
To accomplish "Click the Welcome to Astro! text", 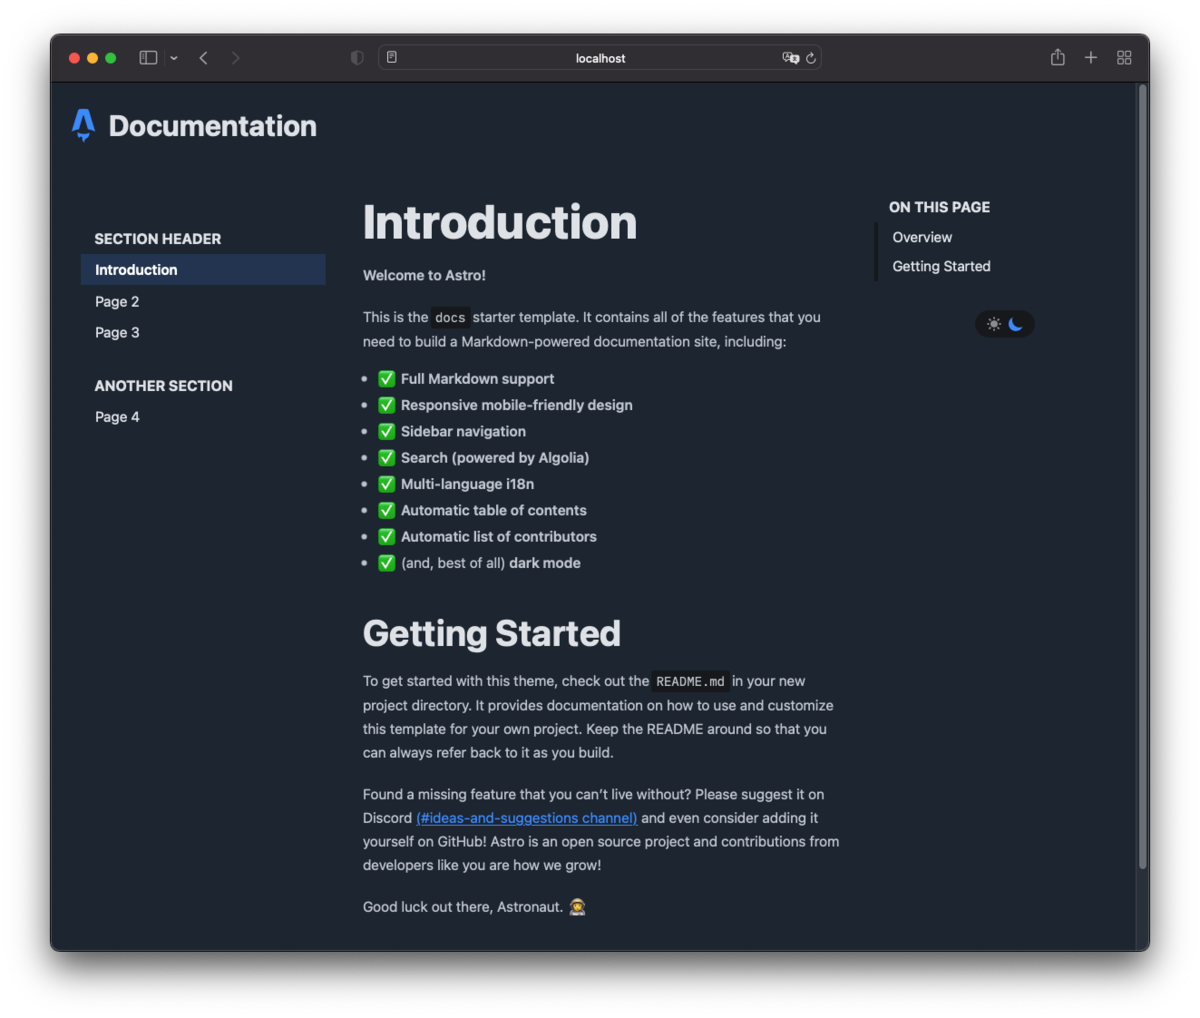I will tap(424, 275).
